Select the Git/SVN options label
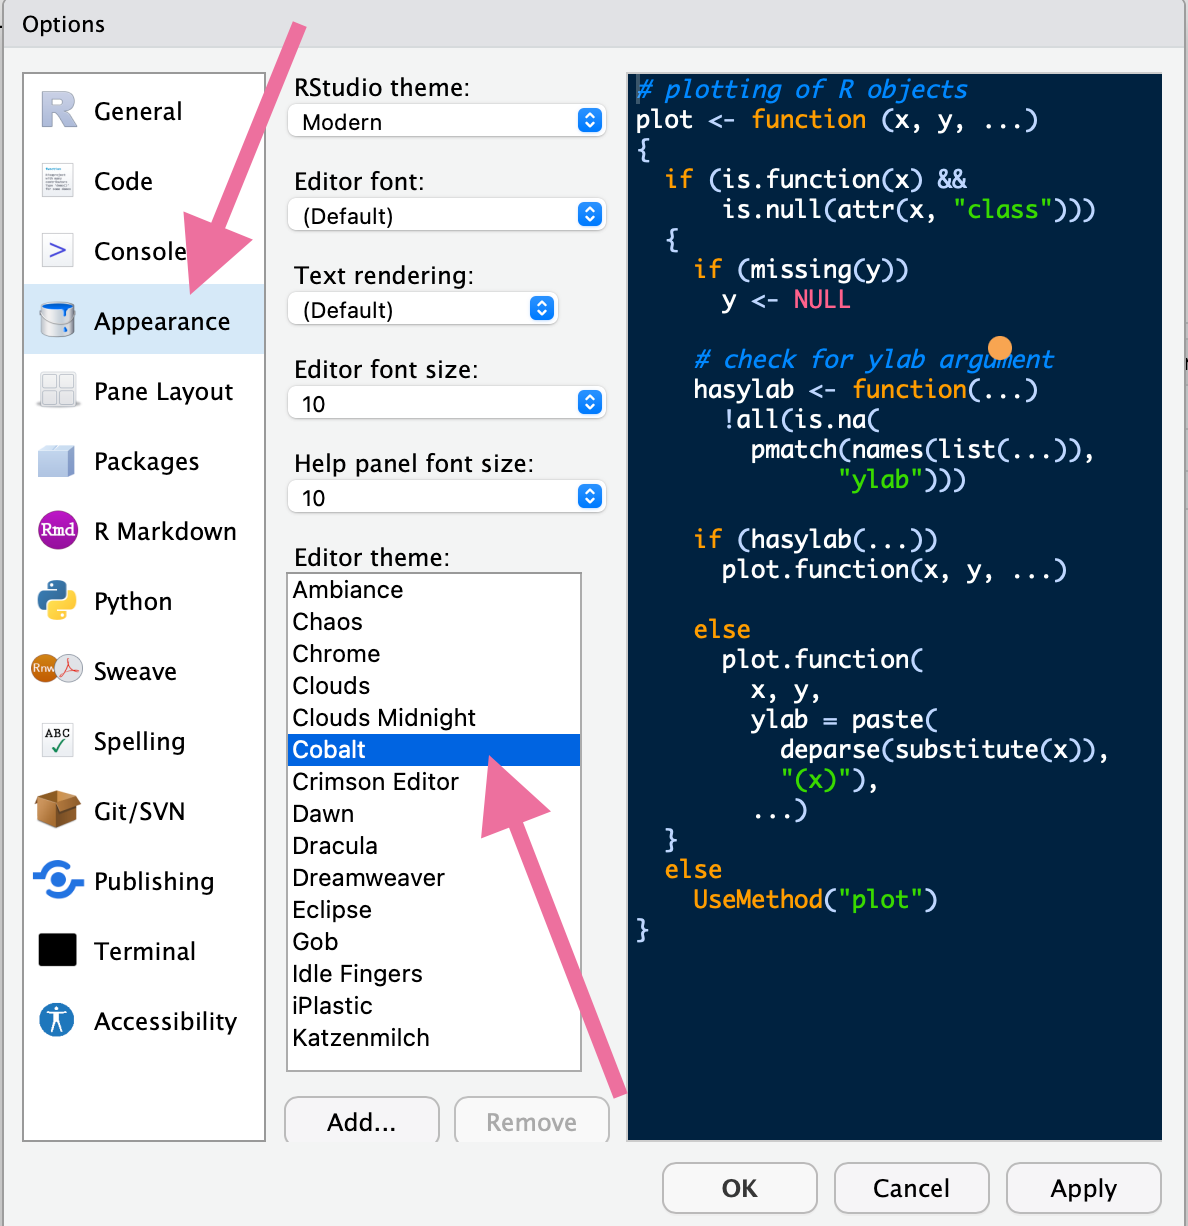Viewport: 1188px width, 1226px height. 139,811
